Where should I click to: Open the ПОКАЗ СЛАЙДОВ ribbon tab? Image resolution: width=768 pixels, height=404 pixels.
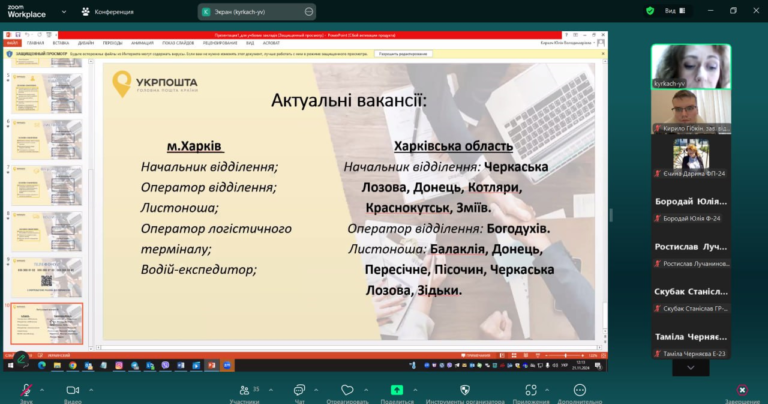pyautogui.click(x=178, y=43)
